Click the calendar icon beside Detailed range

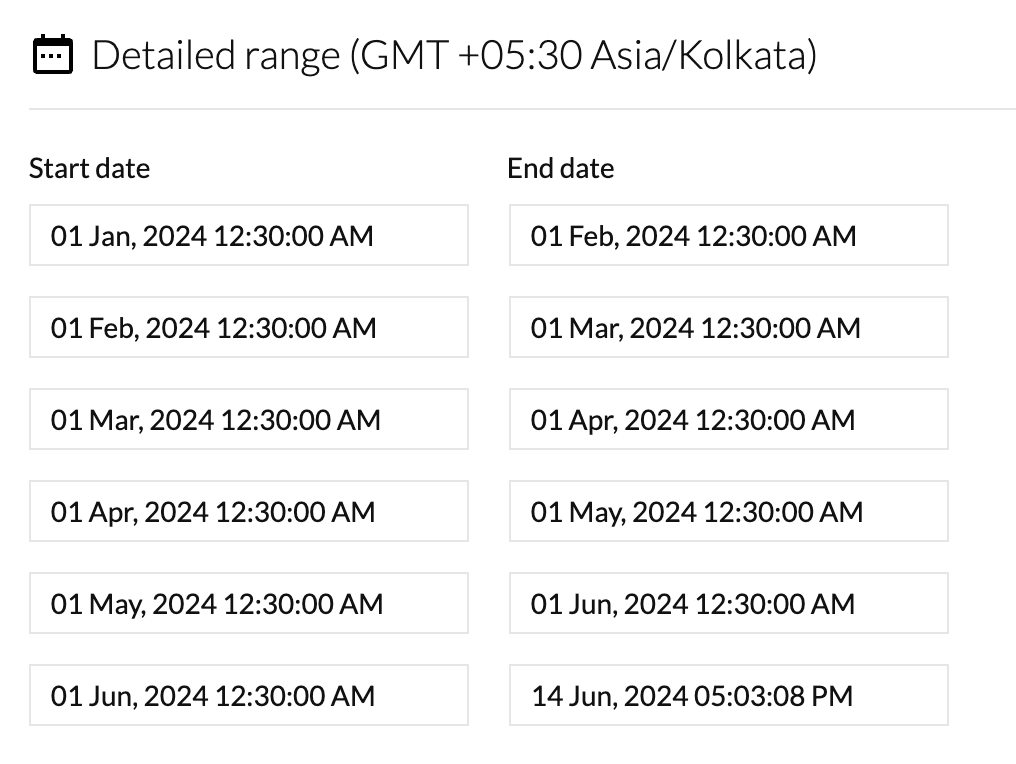click(53, 55)
